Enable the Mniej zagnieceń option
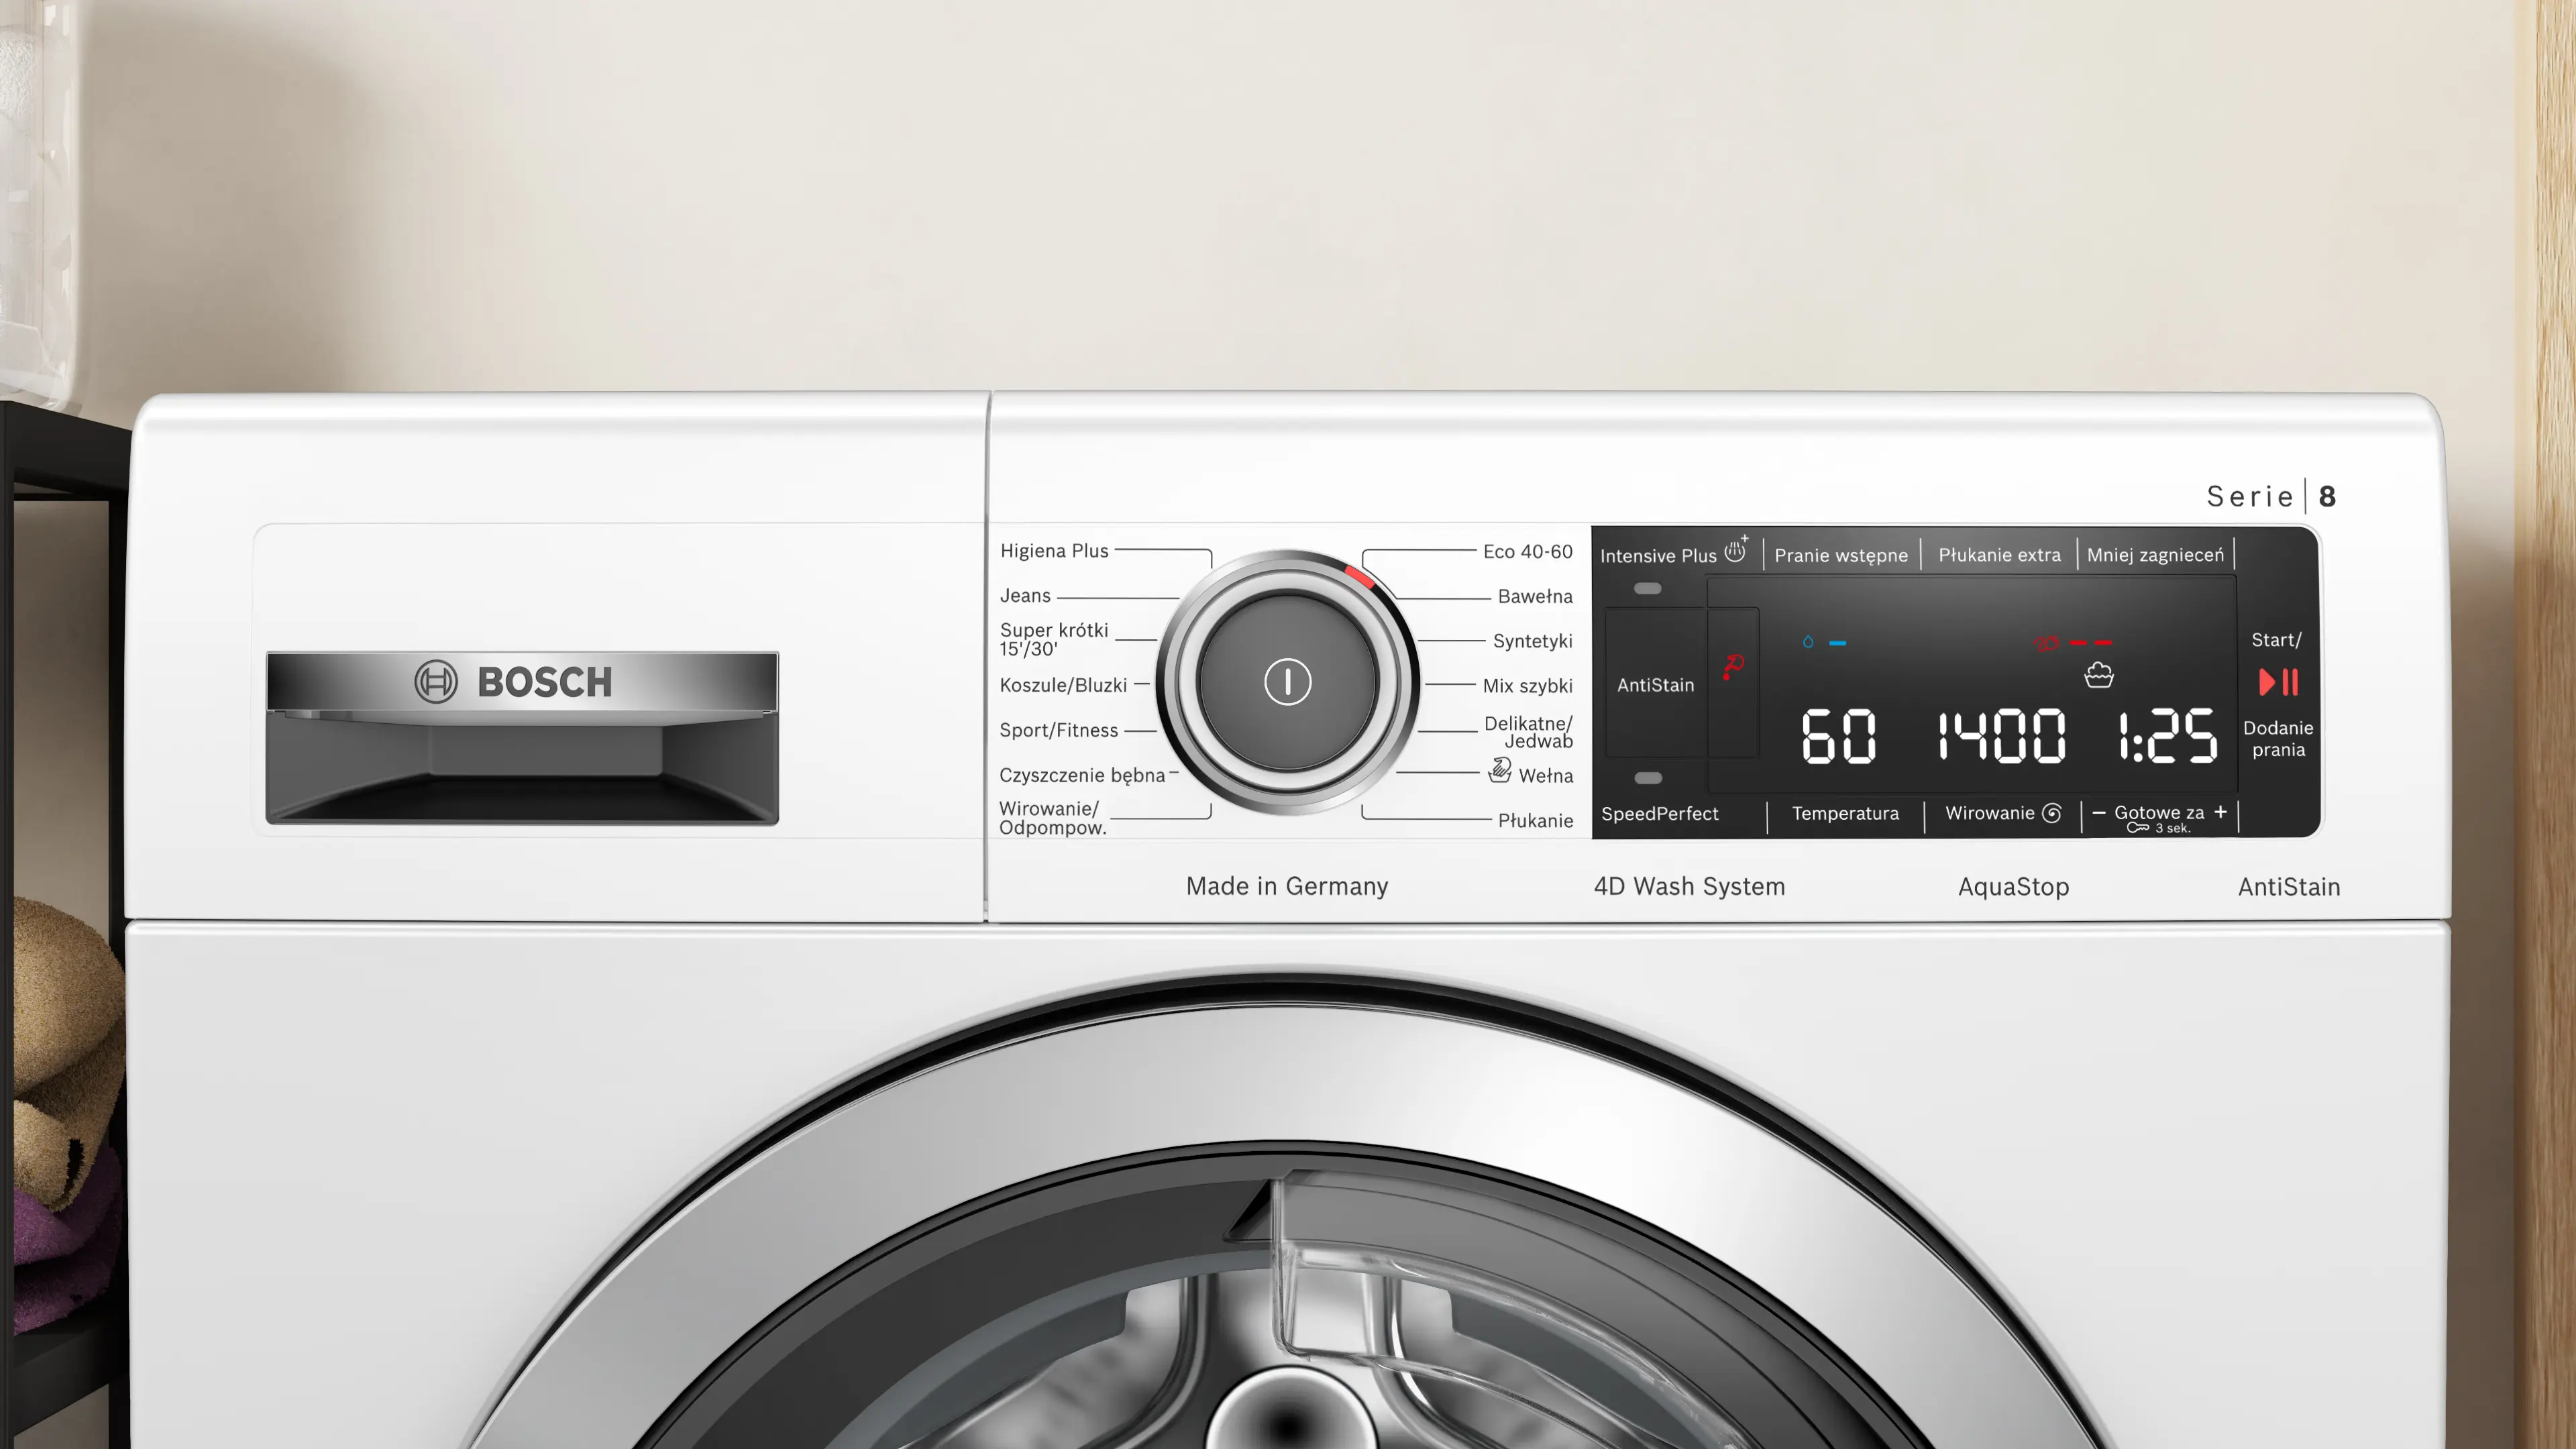This screenshot has width=2576, height=1449. (2155, 555)
